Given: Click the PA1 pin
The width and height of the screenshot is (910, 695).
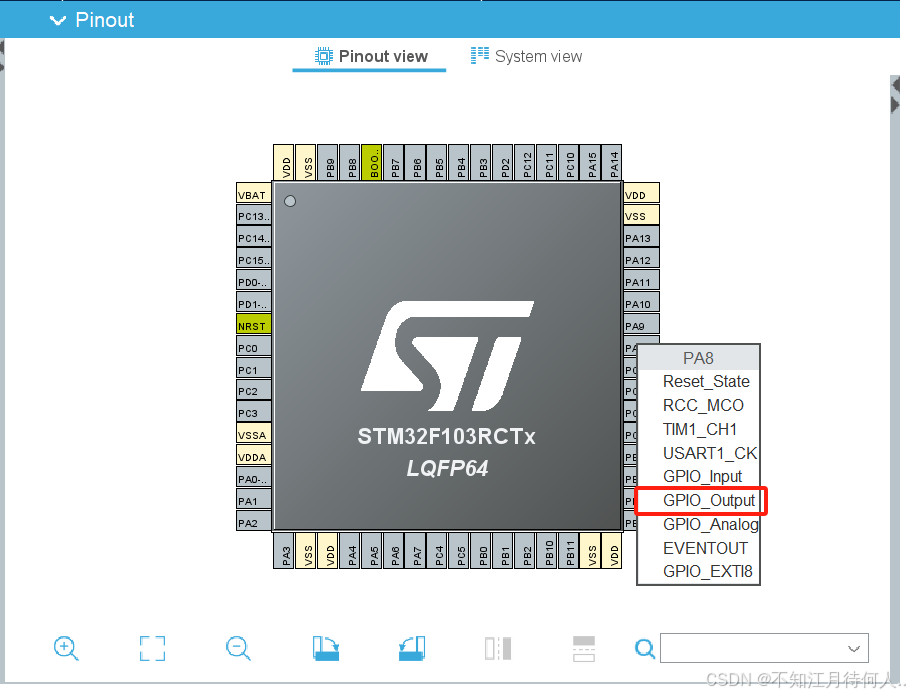Looking at the screenshot, I should point(254,499).
